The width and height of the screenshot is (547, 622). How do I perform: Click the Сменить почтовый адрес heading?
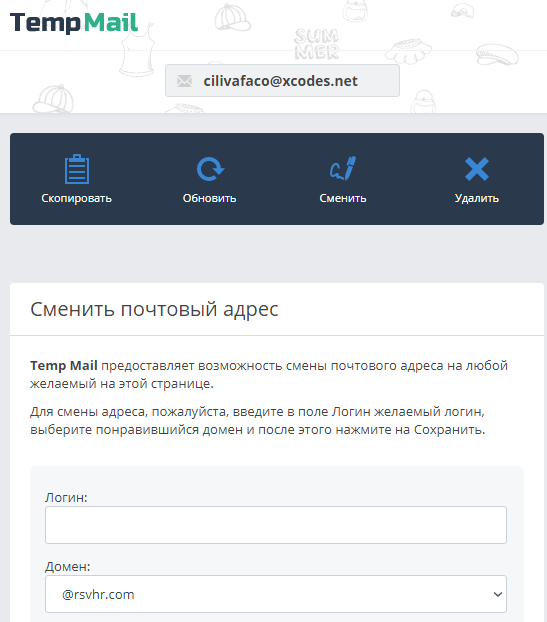point(154,309)
